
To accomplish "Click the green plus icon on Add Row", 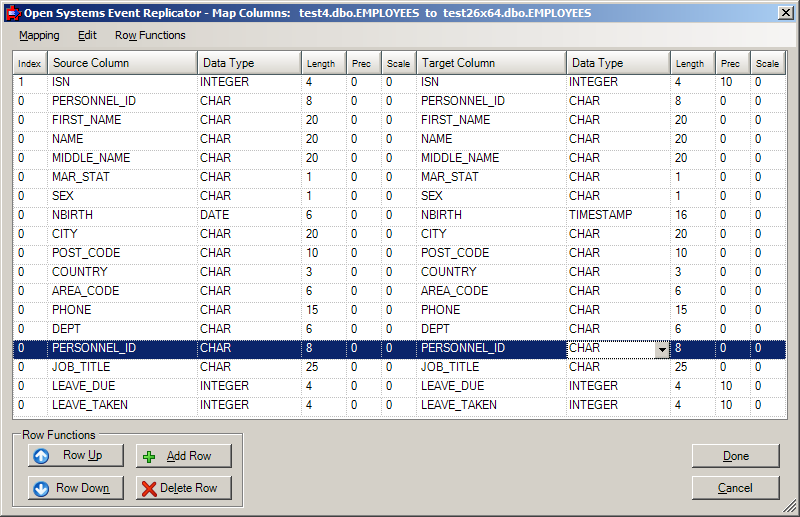I will coord(149,457).
